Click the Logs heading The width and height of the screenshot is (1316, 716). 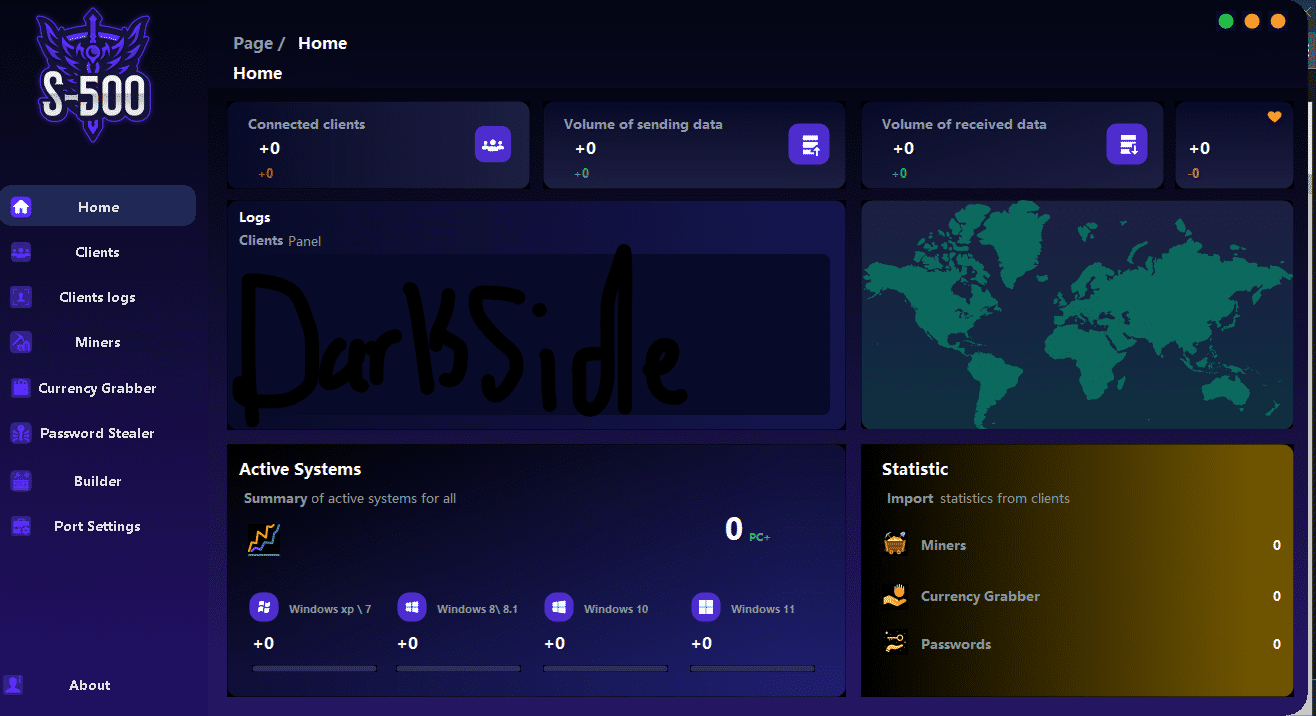click(x=255, y=217)
